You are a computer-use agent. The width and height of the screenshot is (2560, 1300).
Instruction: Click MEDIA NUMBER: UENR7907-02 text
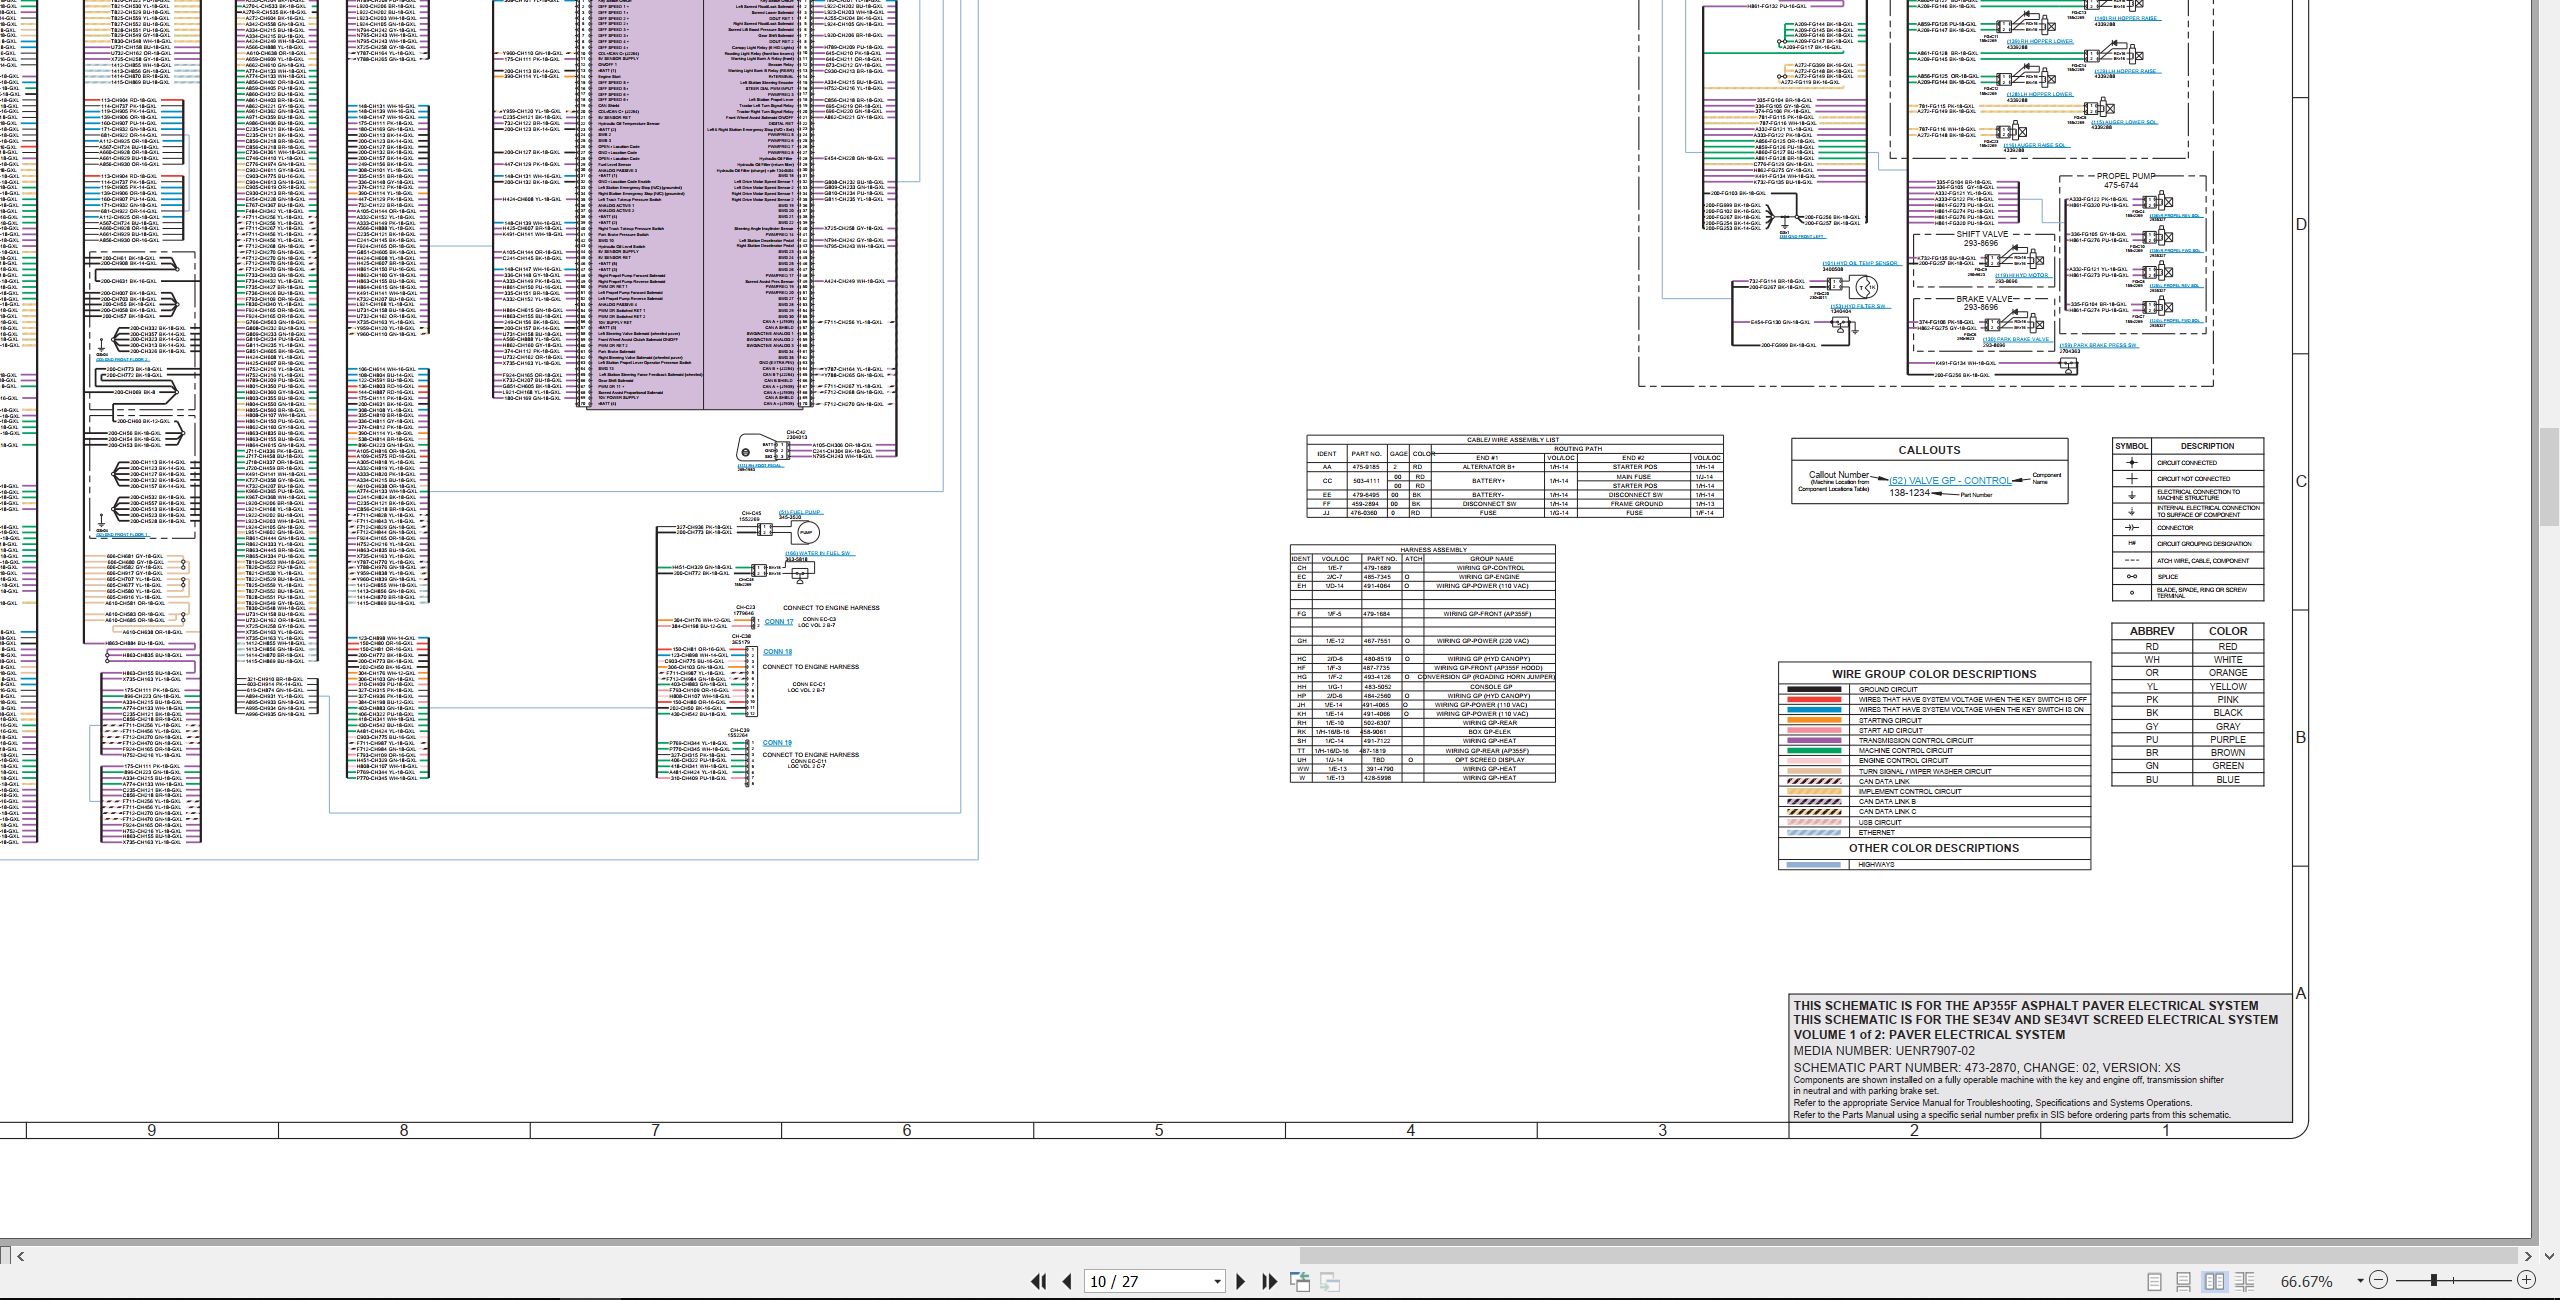[x=1884, y=1051]
